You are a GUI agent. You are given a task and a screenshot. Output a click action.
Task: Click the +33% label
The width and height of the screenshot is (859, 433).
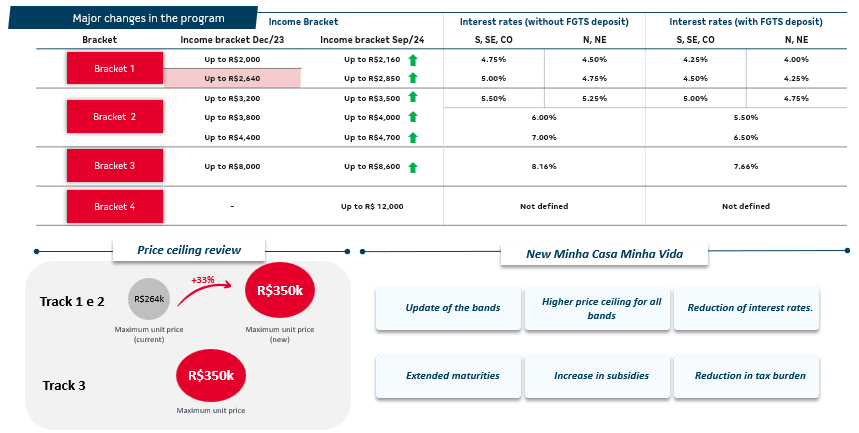203,280
